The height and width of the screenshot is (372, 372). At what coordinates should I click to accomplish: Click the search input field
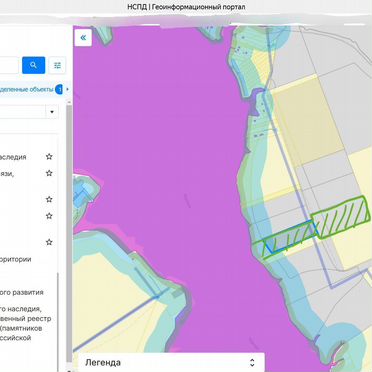click(x=9, y=65)
